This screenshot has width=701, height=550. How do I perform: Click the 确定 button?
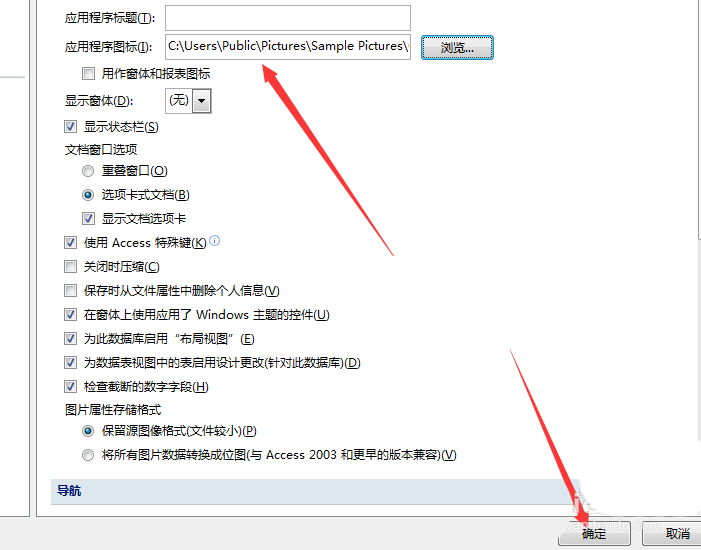594,533
